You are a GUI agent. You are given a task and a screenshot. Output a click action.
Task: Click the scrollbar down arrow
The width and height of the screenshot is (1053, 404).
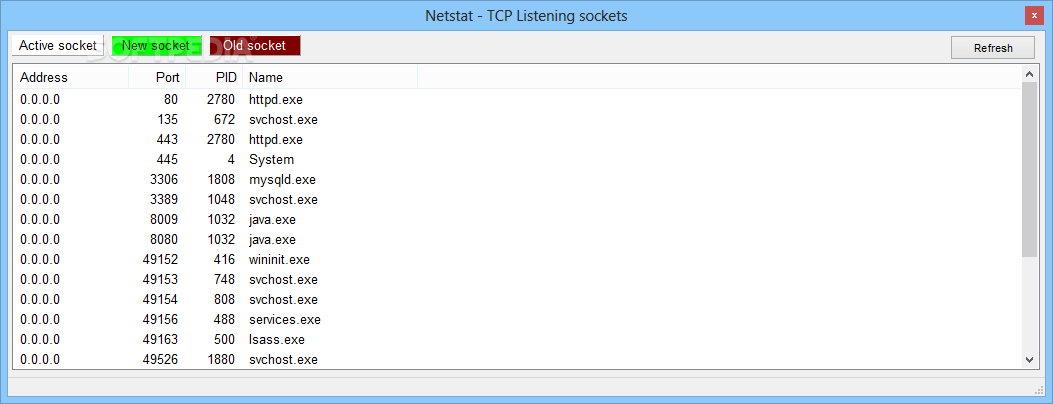pyautogui.click(x=1029, y=360)
